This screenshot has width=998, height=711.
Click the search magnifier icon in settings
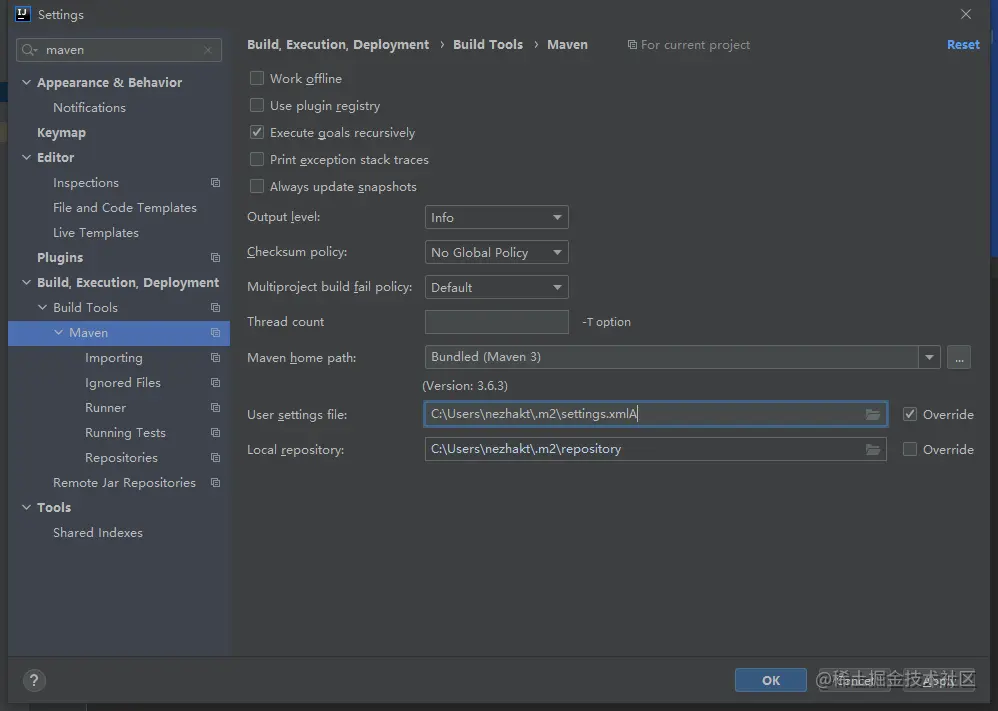pos(30,50)
